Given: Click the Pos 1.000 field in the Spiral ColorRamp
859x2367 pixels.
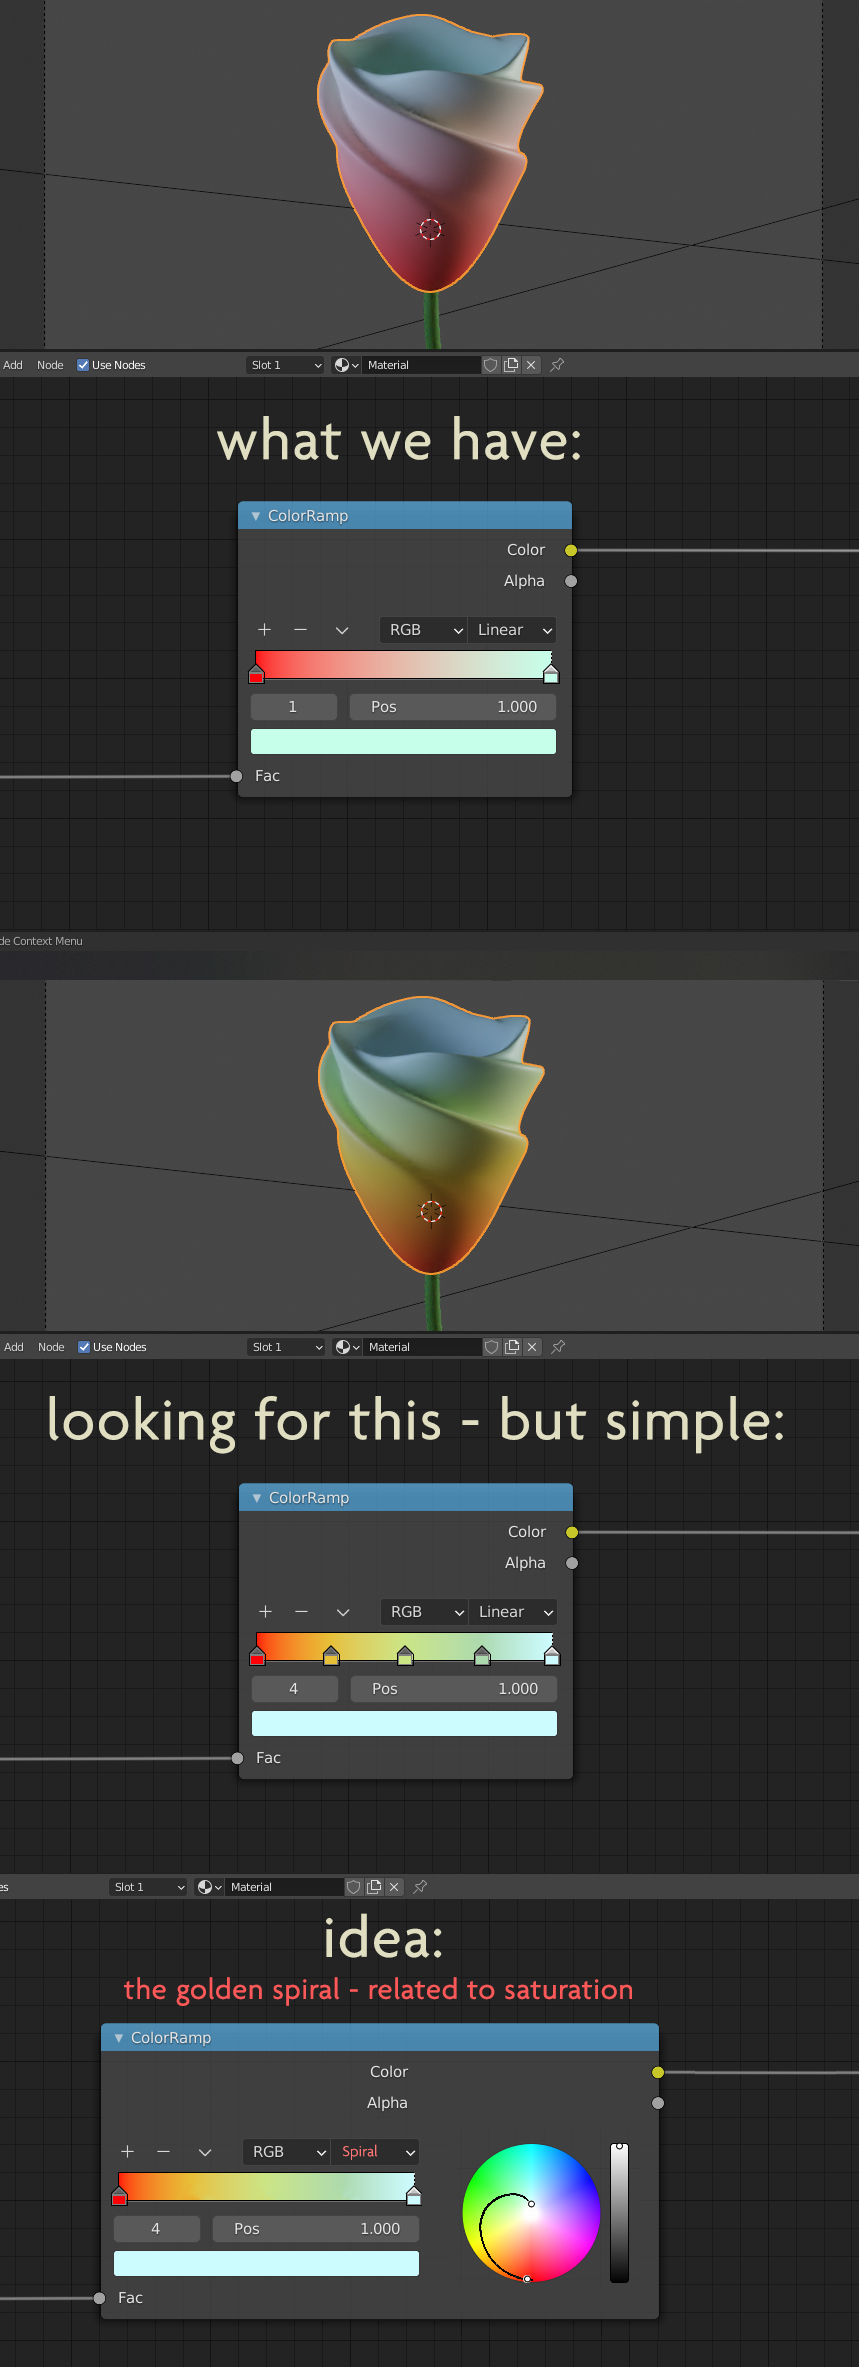Looking at the screenshot, I should point(316,2229).
